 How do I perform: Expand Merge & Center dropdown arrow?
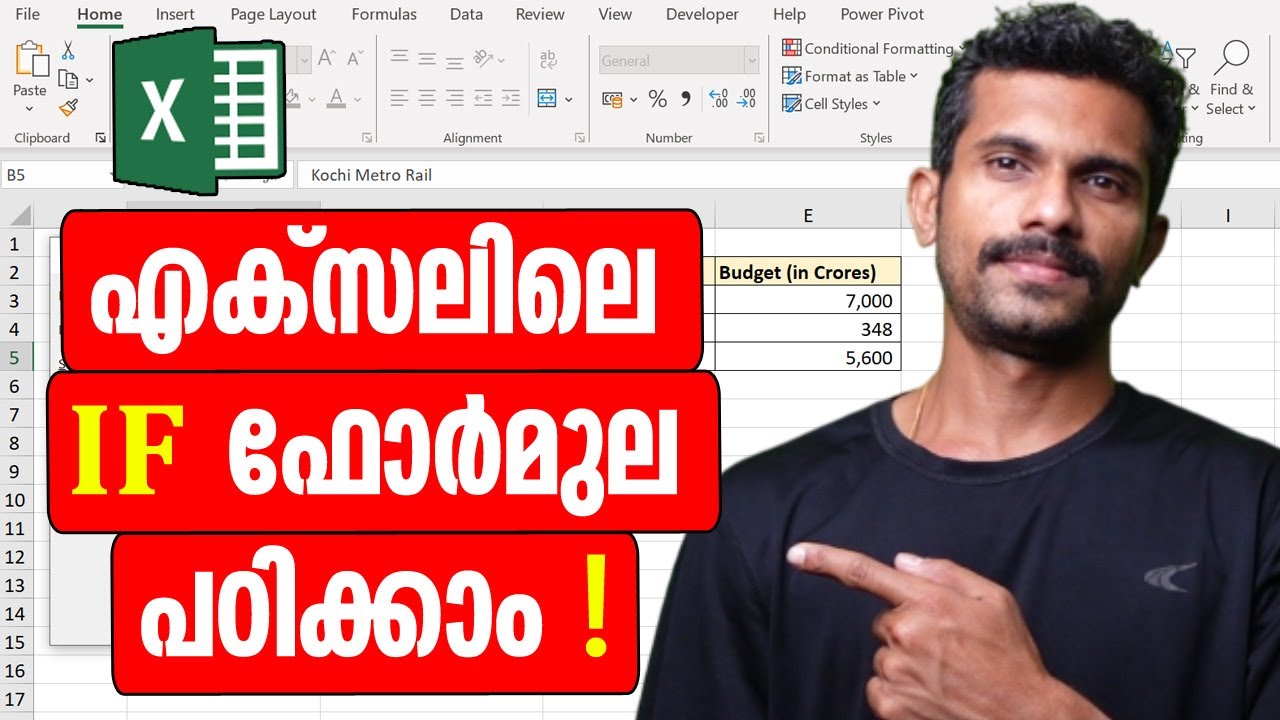[x=569, y=99]
